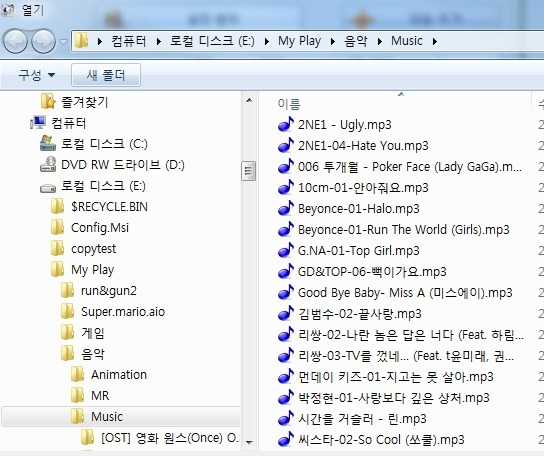Click the music icon of 리쌍-03-TV를 껐네
Image resolution: width=544 pixels, height=456 pixels.
click(x=286, y=356)
